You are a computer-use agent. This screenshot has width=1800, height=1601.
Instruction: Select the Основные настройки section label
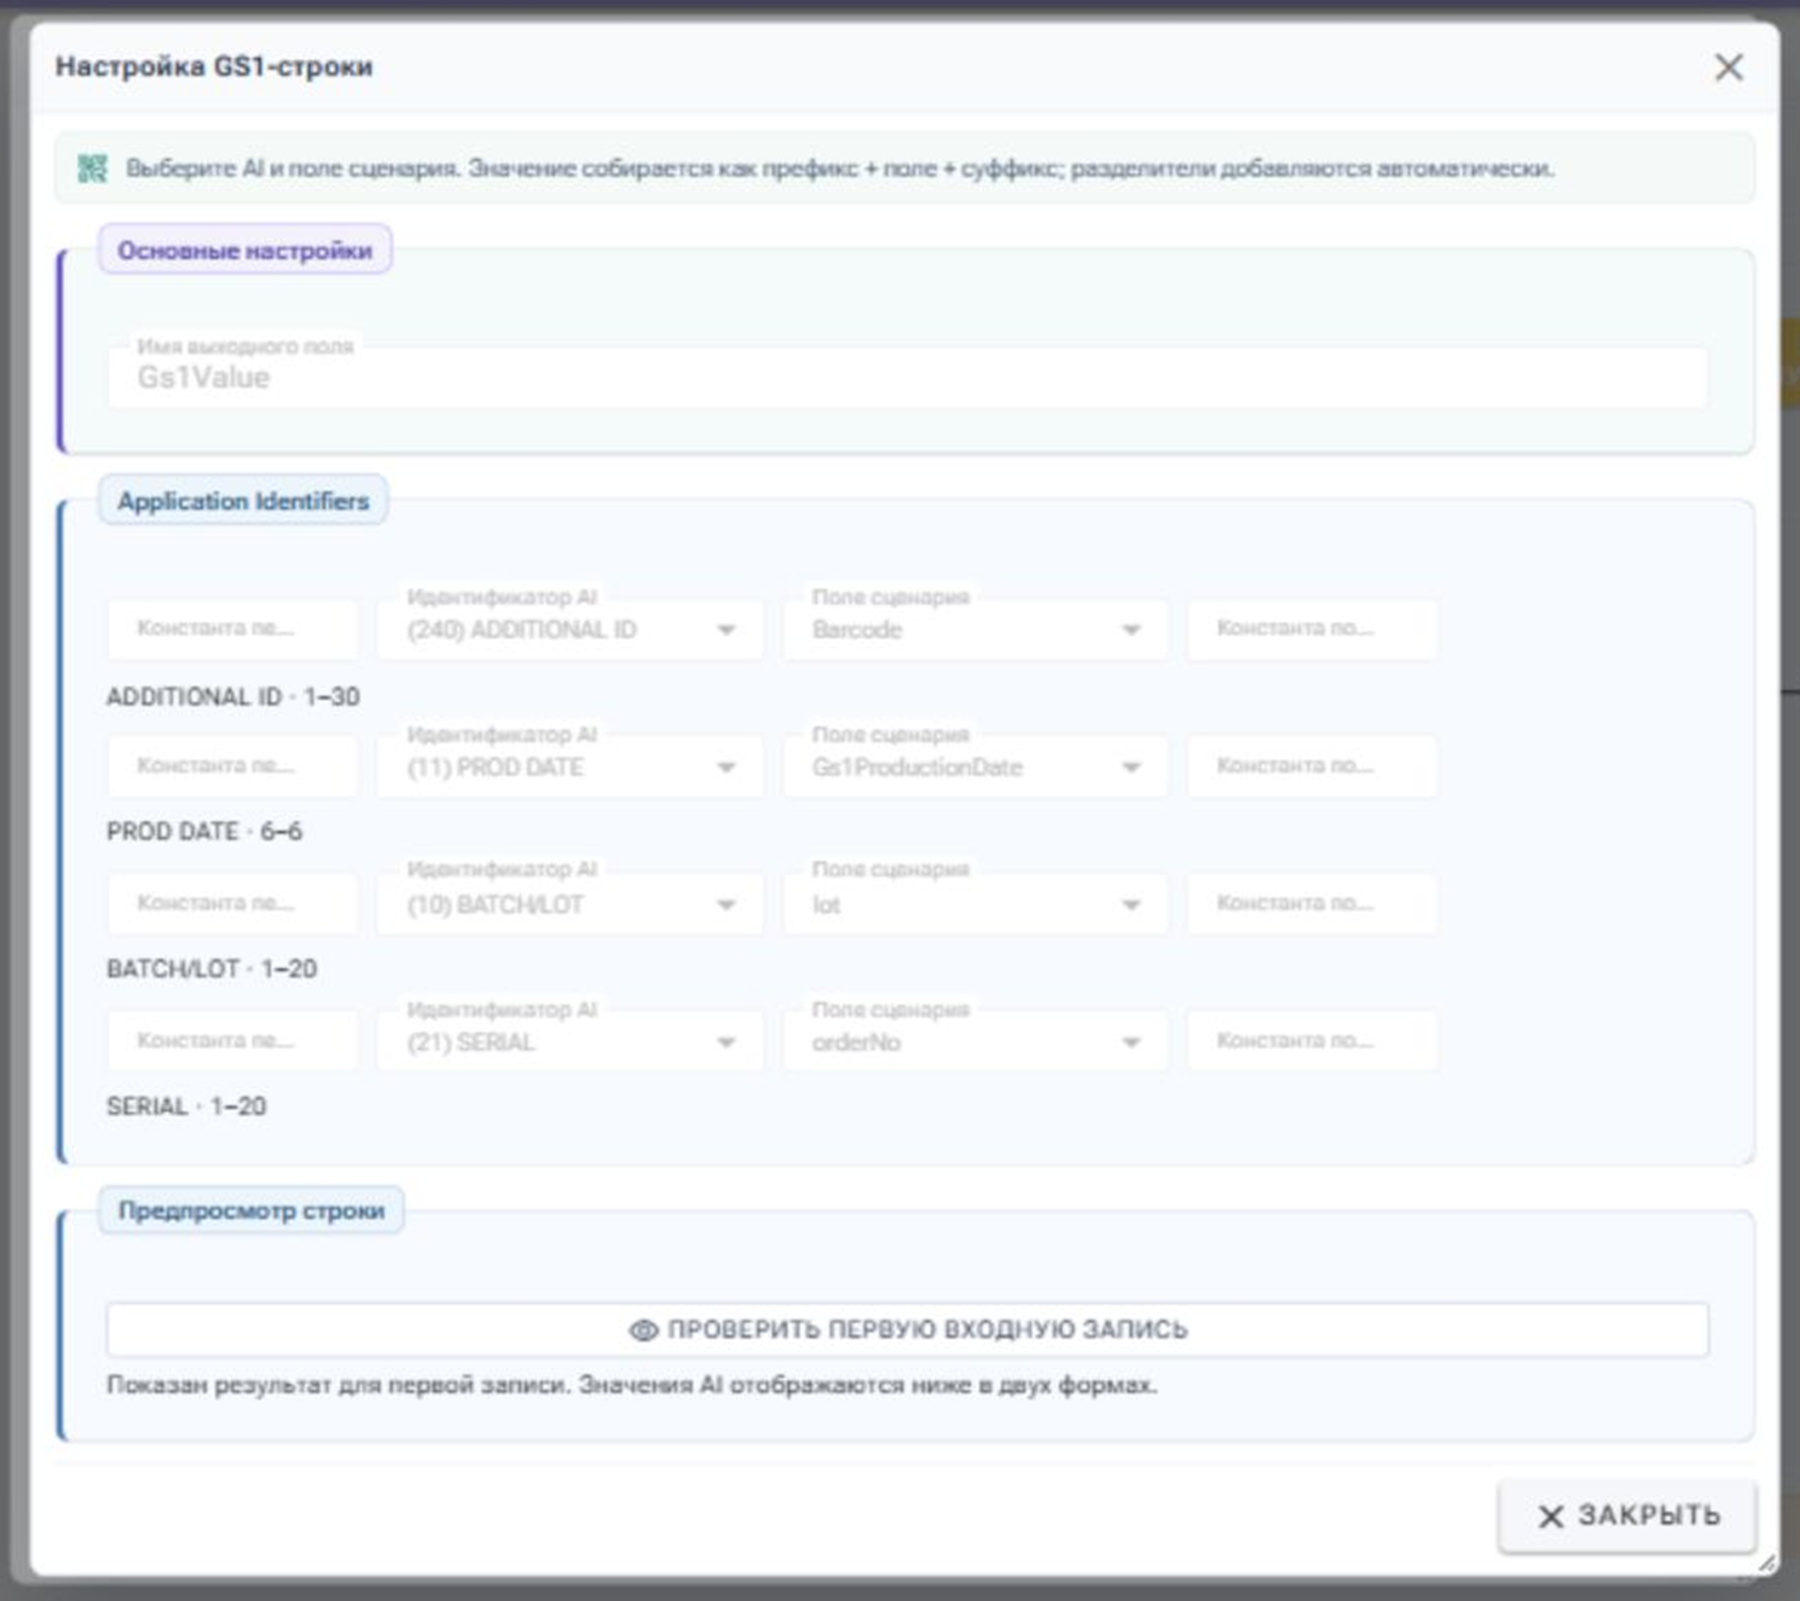pos(245,251)
